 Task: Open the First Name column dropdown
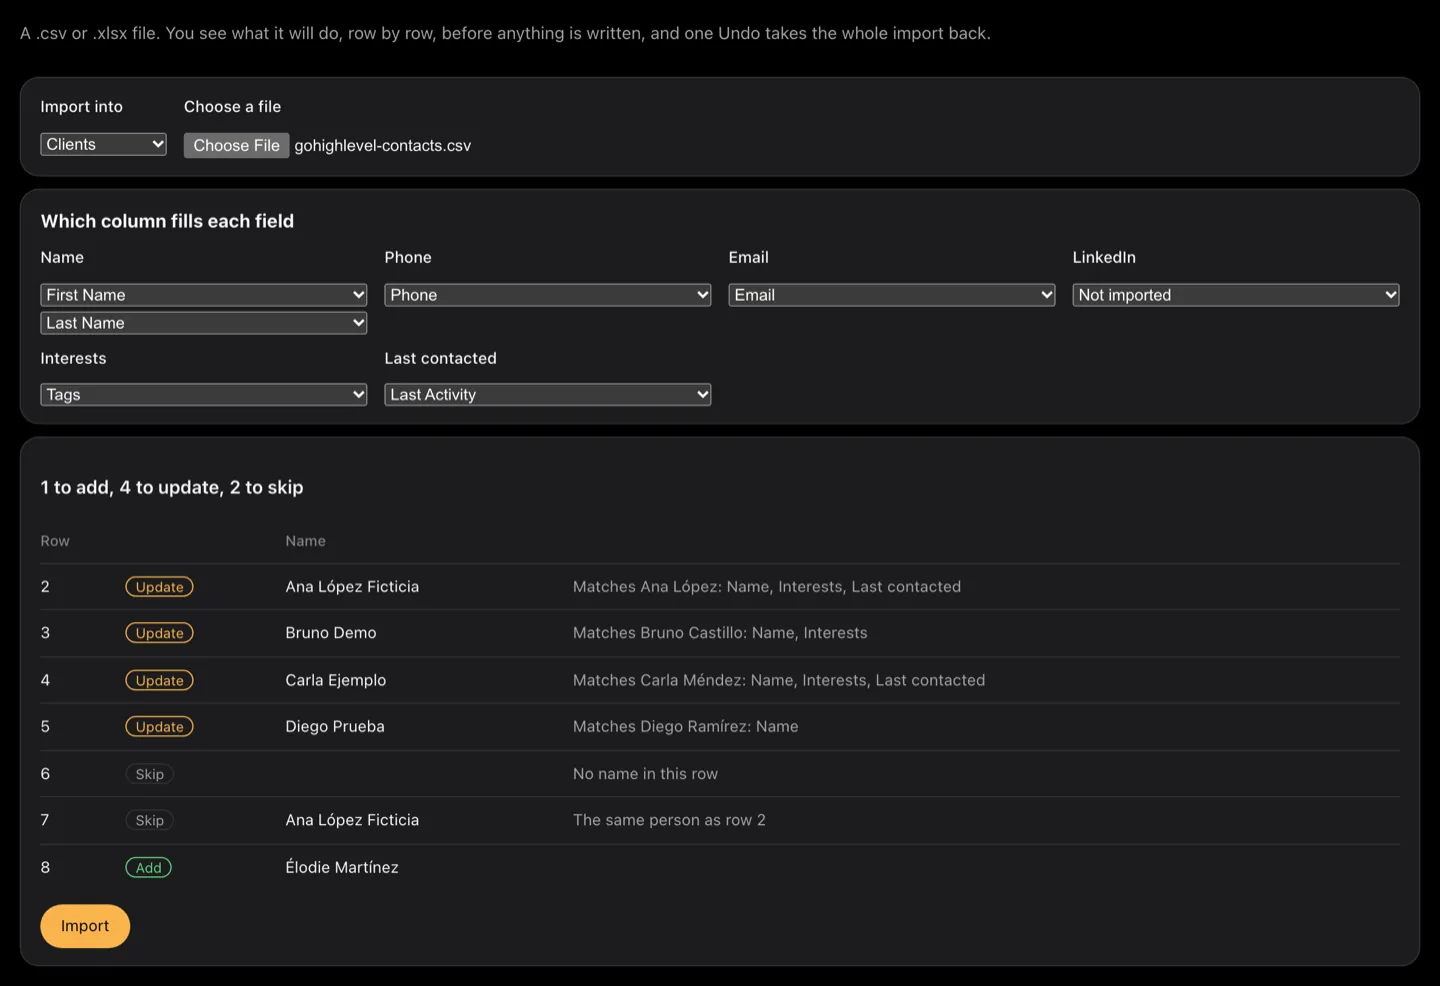click(x=204, y=295)
